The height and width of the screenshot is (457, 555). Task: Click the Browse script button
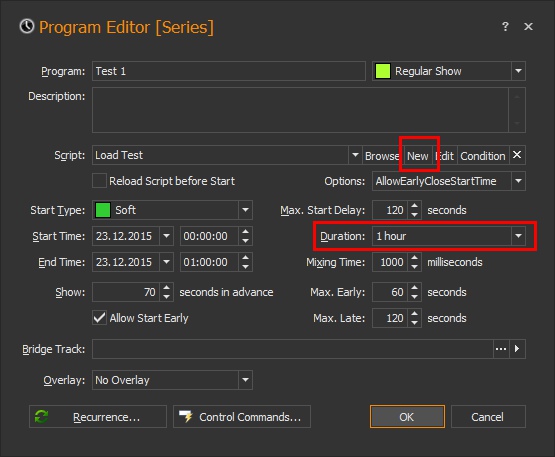382,156
